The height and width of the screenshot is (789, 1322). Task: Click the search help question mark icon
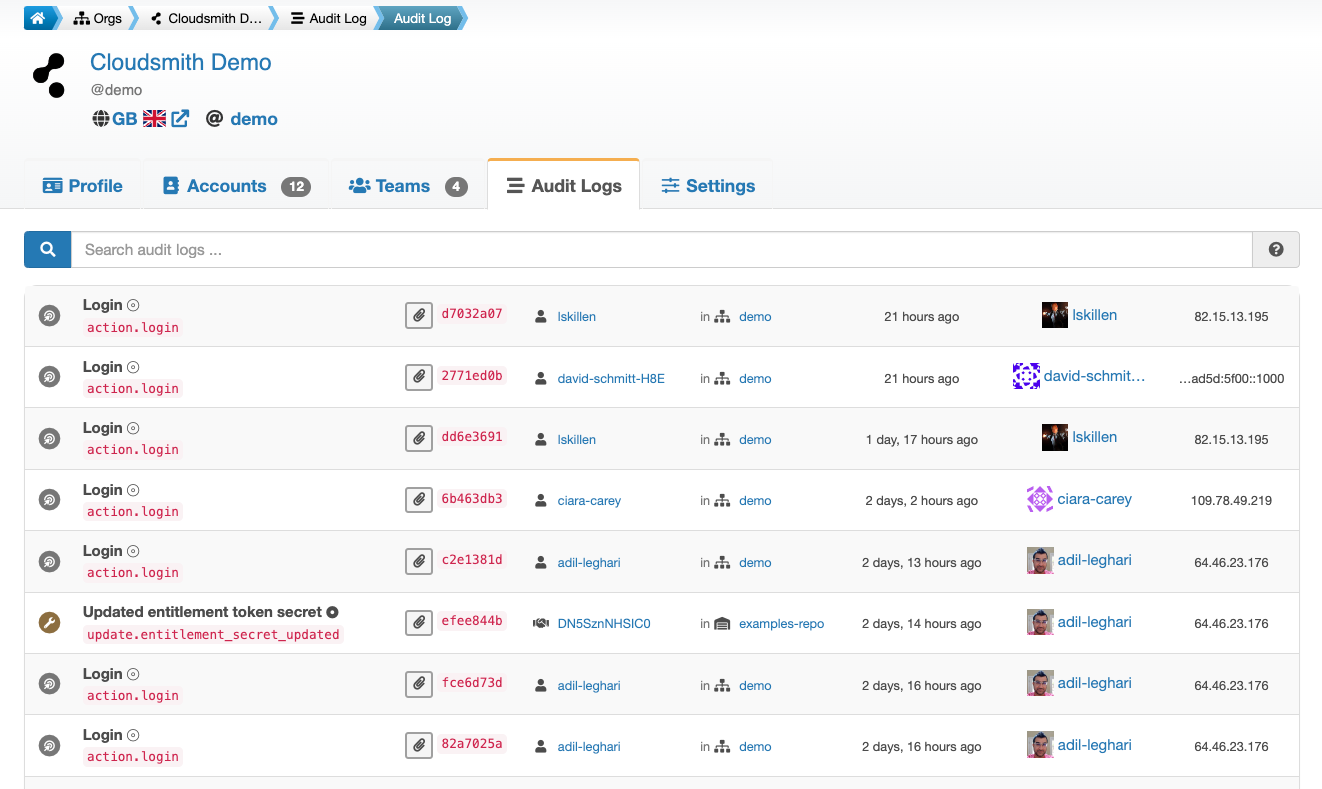(1276, 250)
